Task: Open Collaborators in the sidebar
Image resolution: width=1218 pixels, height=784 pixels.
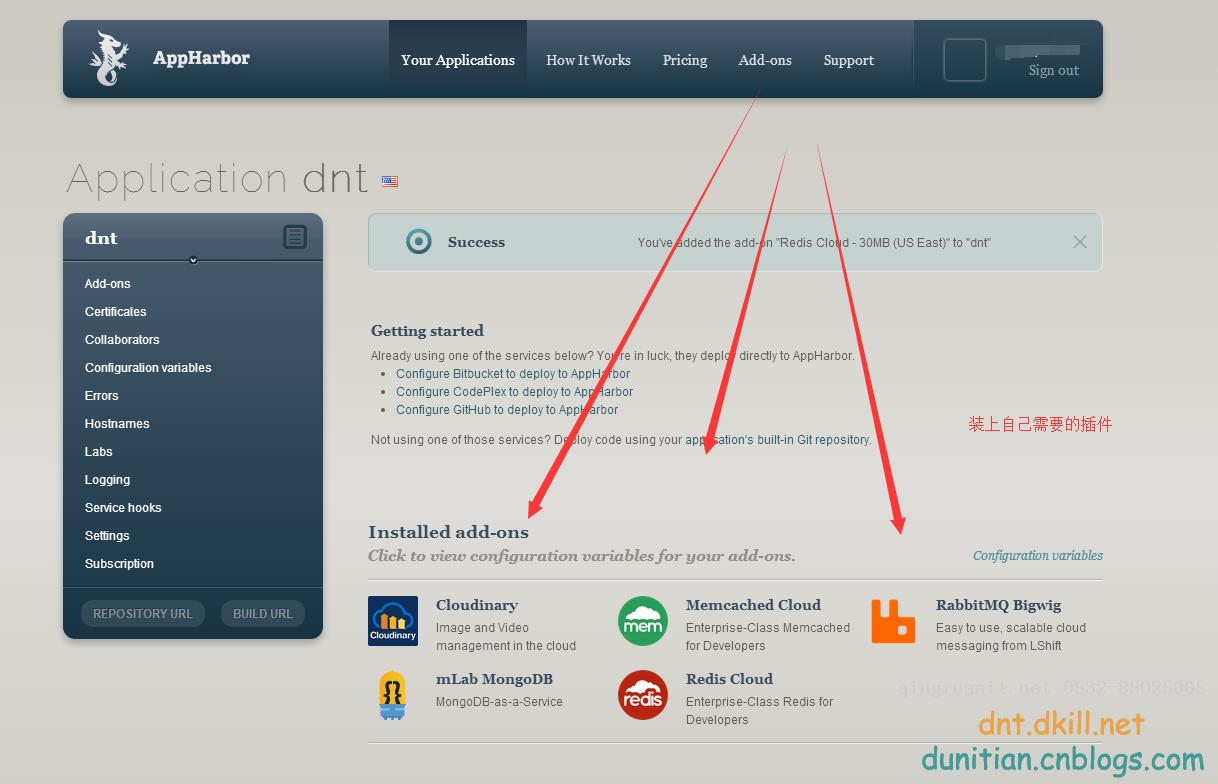Action: coord(122,340)
